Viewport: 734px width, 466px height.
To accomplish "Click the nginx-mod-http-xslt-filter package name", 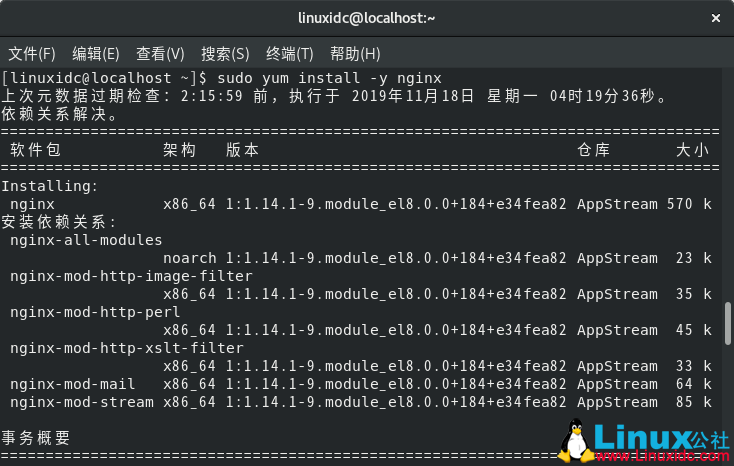I will (x=127, y=348).
